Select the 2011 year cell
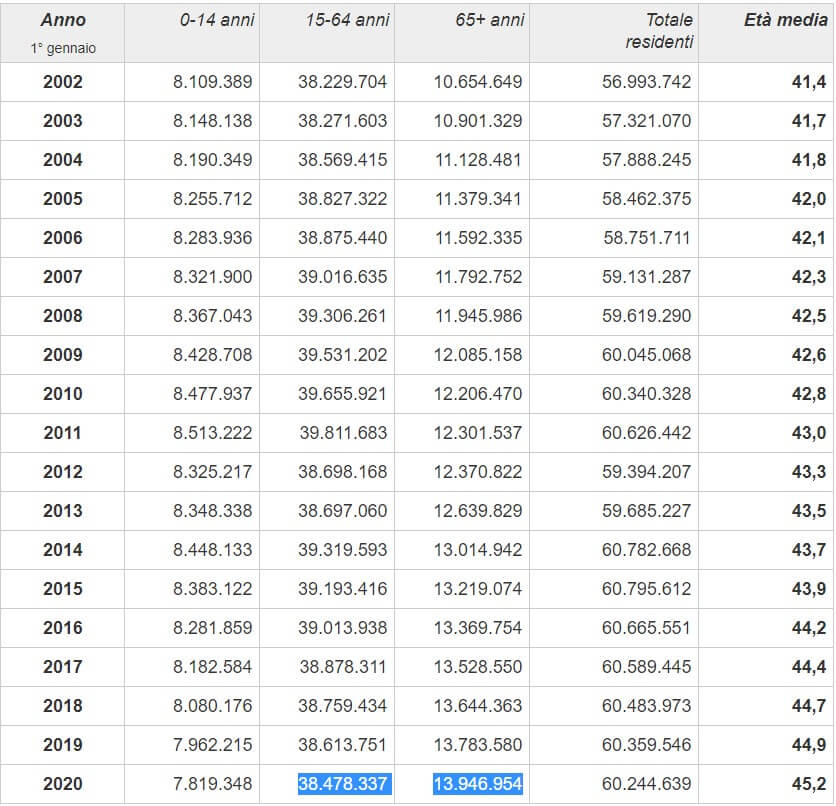Screen dimensions: 836x806 point(63,433)
